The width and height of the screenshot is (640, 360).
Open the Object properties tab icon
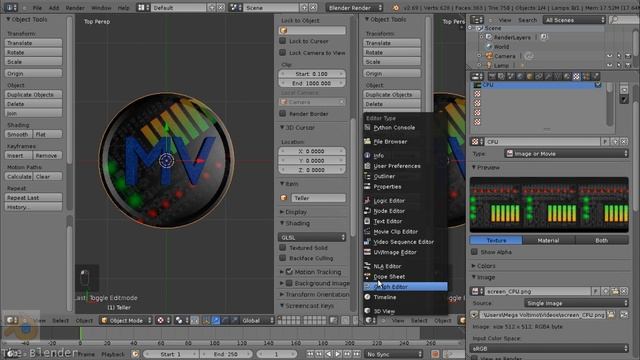click(530, 76)
